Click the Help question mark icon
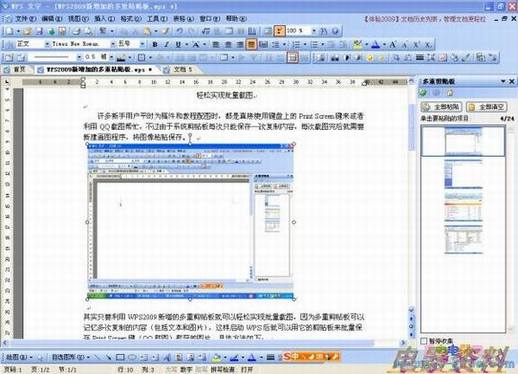This screenshot has height=374, width=518. 335,31
